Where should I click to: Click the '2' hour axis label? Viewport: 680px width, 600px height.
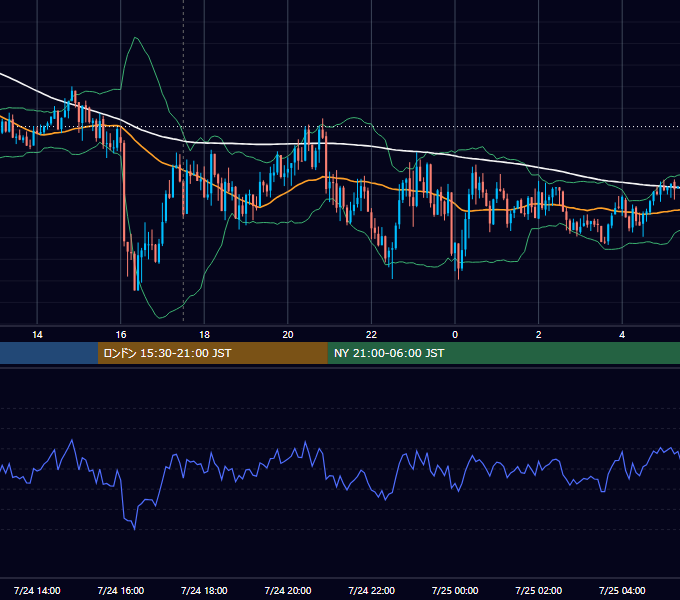tap(539, 335)
